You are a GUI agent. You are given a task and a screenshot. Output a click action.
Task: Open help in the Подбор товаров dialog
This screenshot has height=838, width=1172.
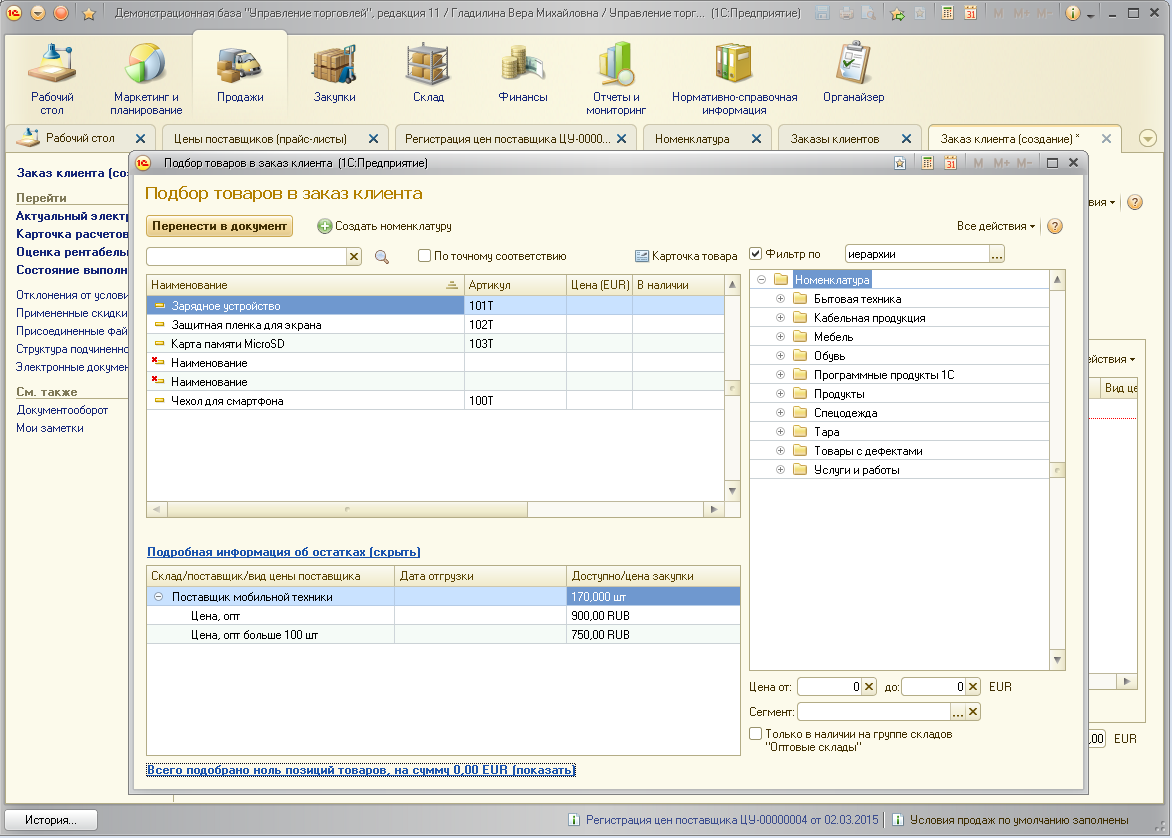(1055, 226)
